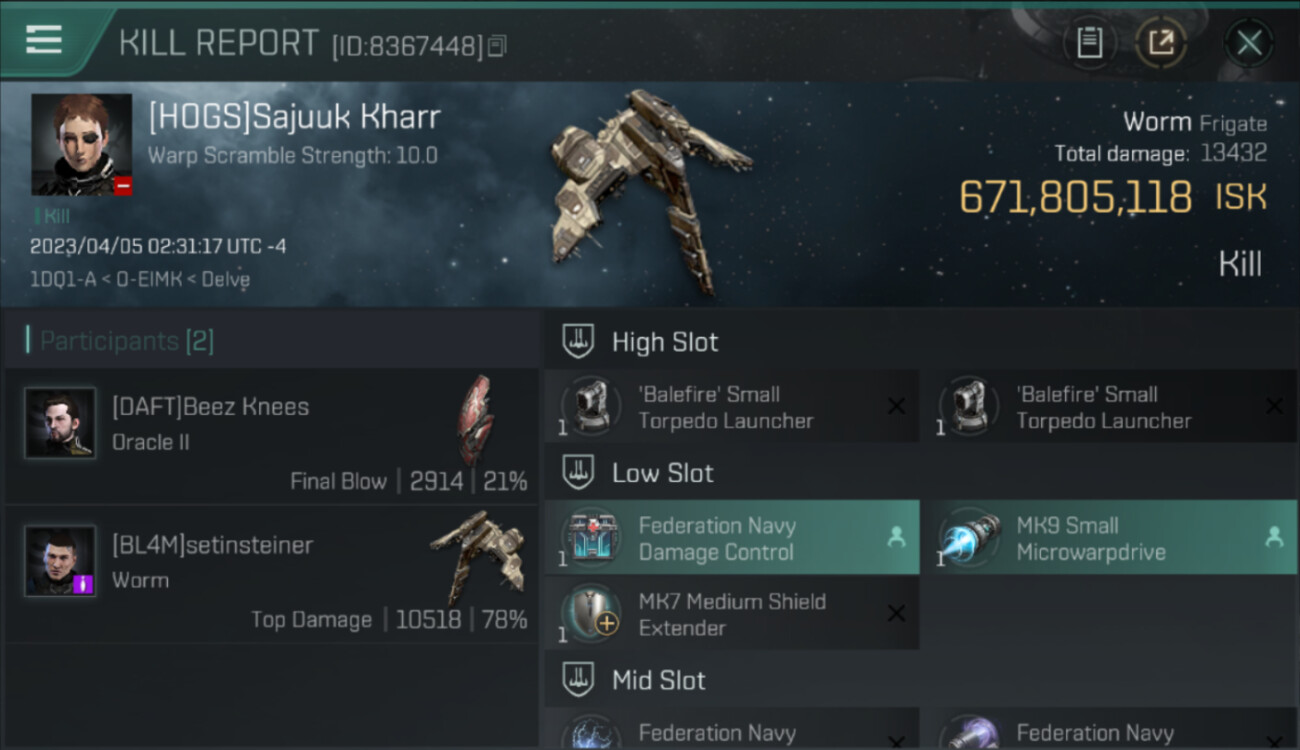Click the share export icon
Viewport: 1300px width, 750px height.
(x=1160, y=43)
